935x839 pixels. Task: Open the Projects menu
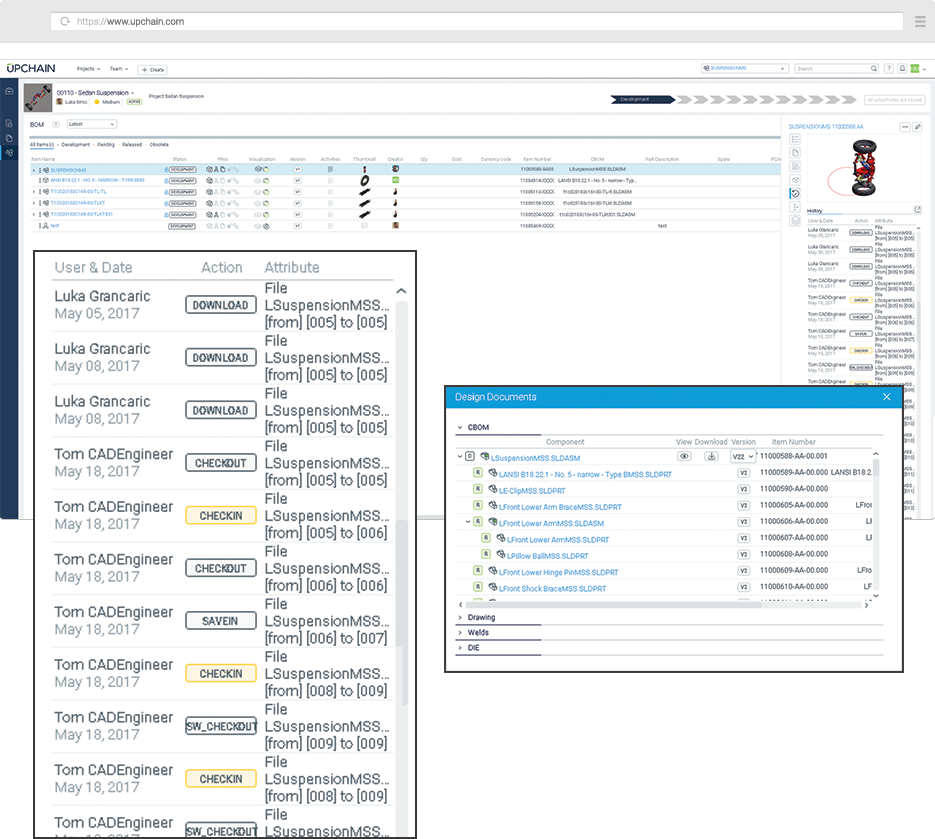[88, 69]
